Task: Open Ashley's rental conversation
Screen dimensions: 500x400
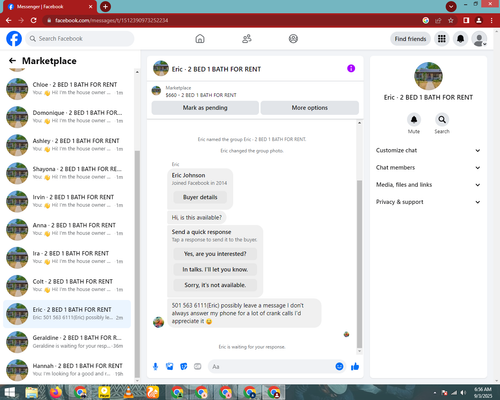Action: (x=67, y=145)
